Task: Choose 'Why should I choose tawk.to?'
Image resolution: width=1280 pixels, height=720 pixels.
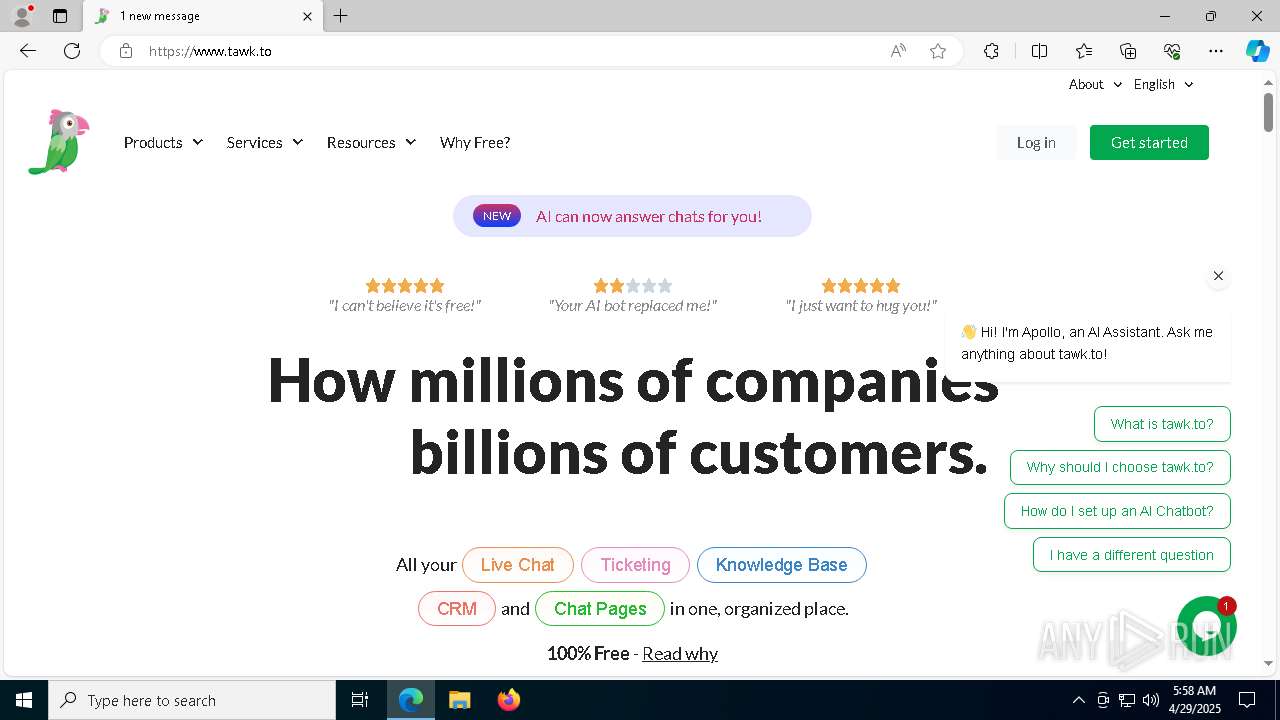Action: pyautogui.click(x=1120, y=467)
